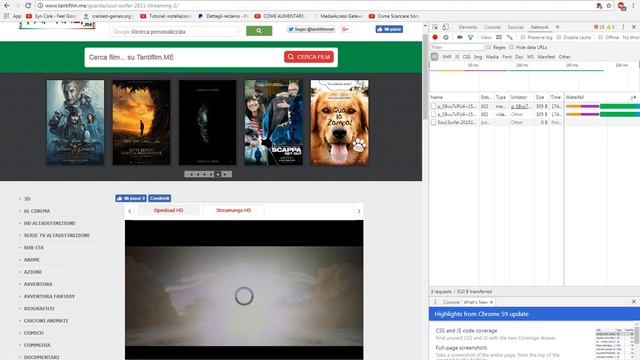The image size is (640, 360).
Task: Switch to the Console DevTools tab
Action: click(x=492, y=27)
